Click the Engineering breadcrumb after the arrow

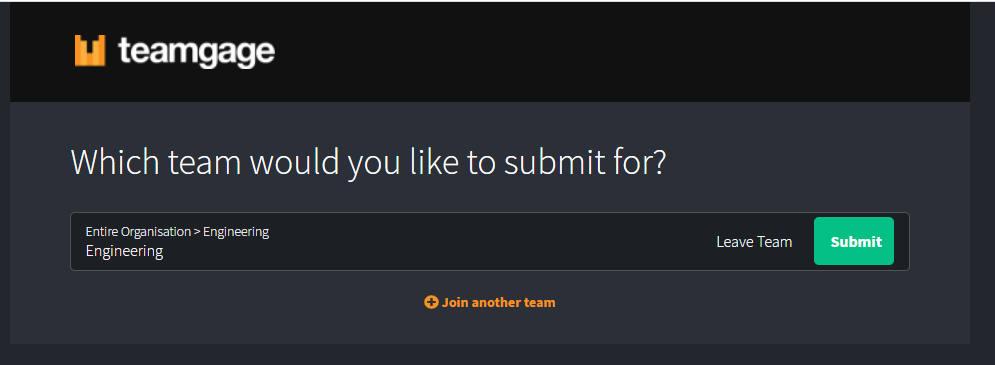[x=236, y=232]
